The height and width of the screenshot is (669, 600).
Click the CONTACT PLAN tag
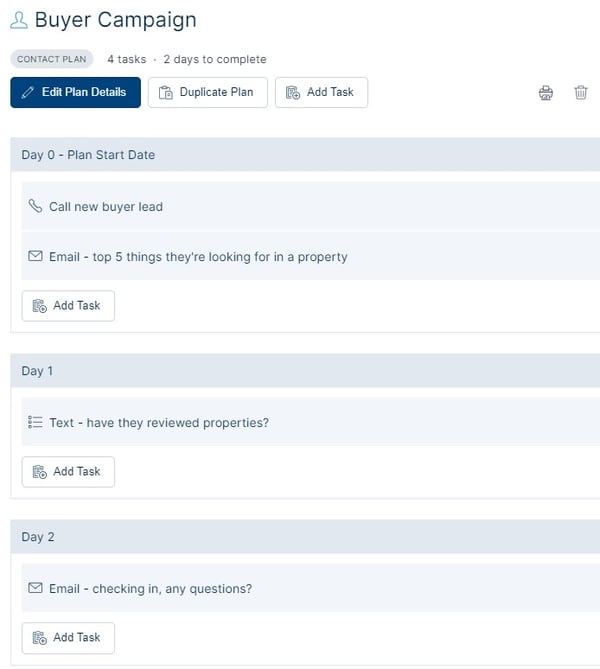[x=52, y=59]
